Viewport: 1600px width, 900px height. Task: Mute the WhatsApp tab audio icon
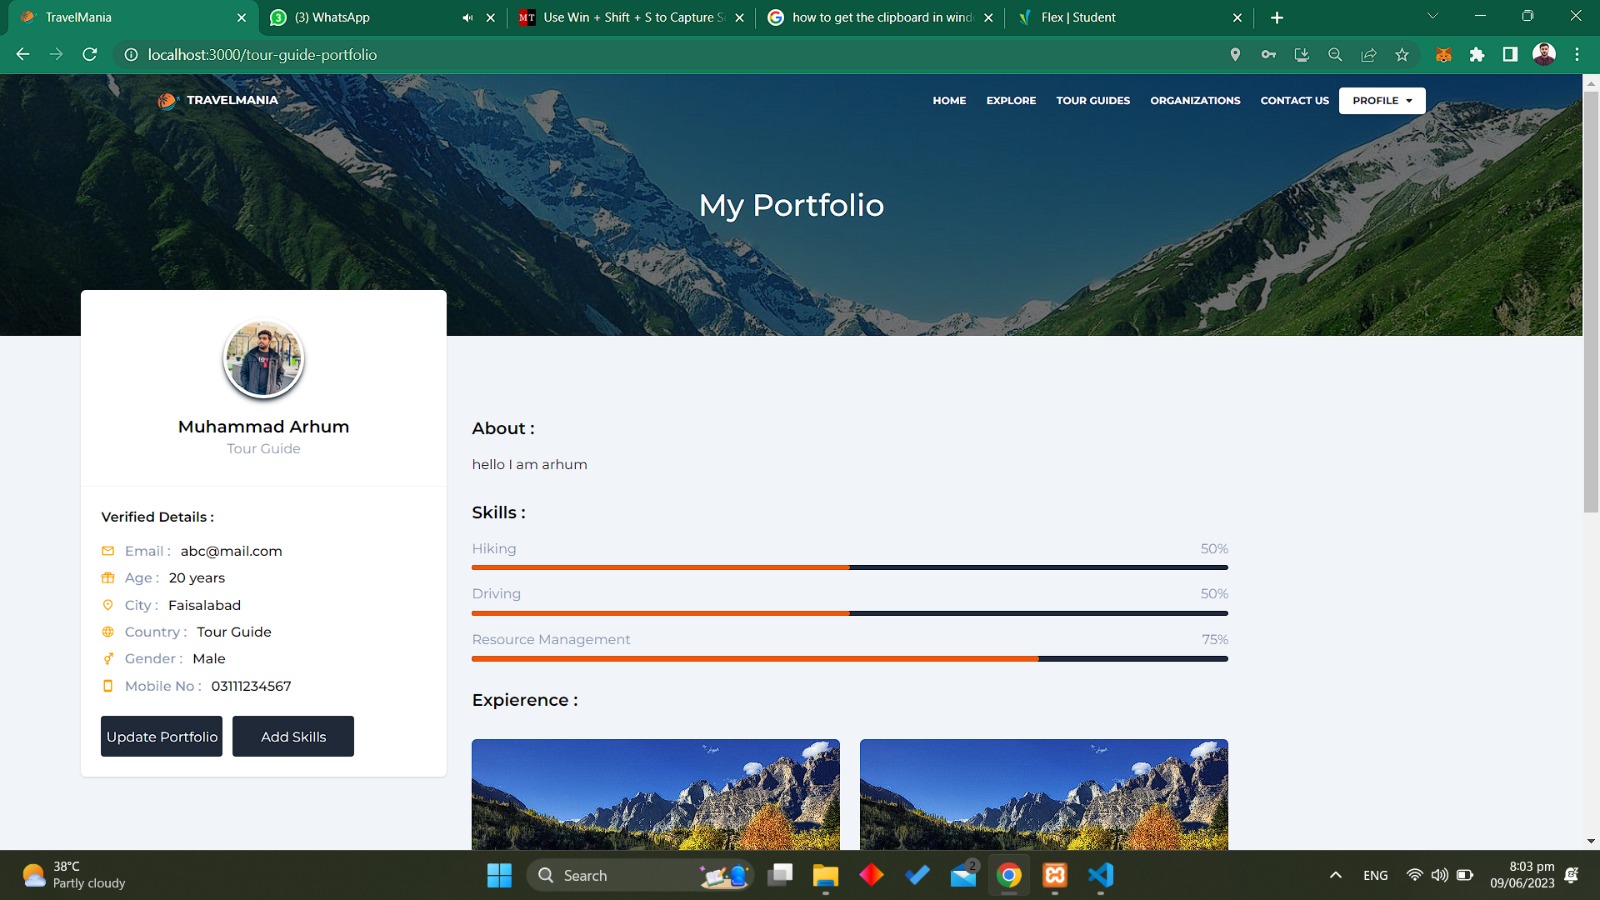tap(467, 17)
